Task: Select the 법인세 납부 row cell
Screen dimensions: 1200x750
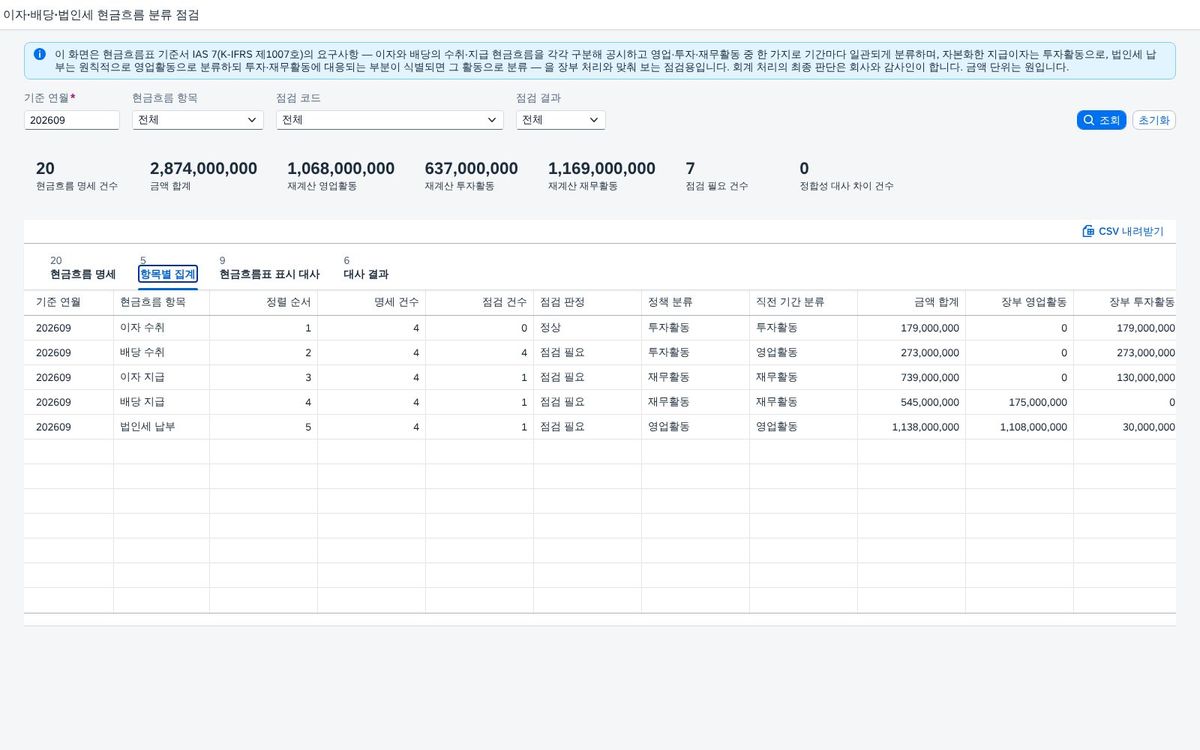Action: (x=161, y=427)
